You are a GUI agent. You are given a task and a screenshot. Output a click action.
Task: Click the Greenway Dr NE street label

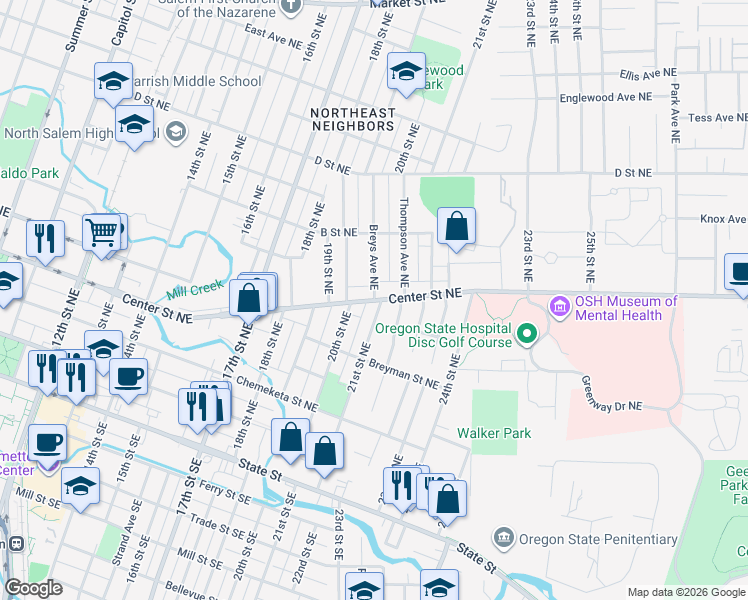(x=612, y=396)
